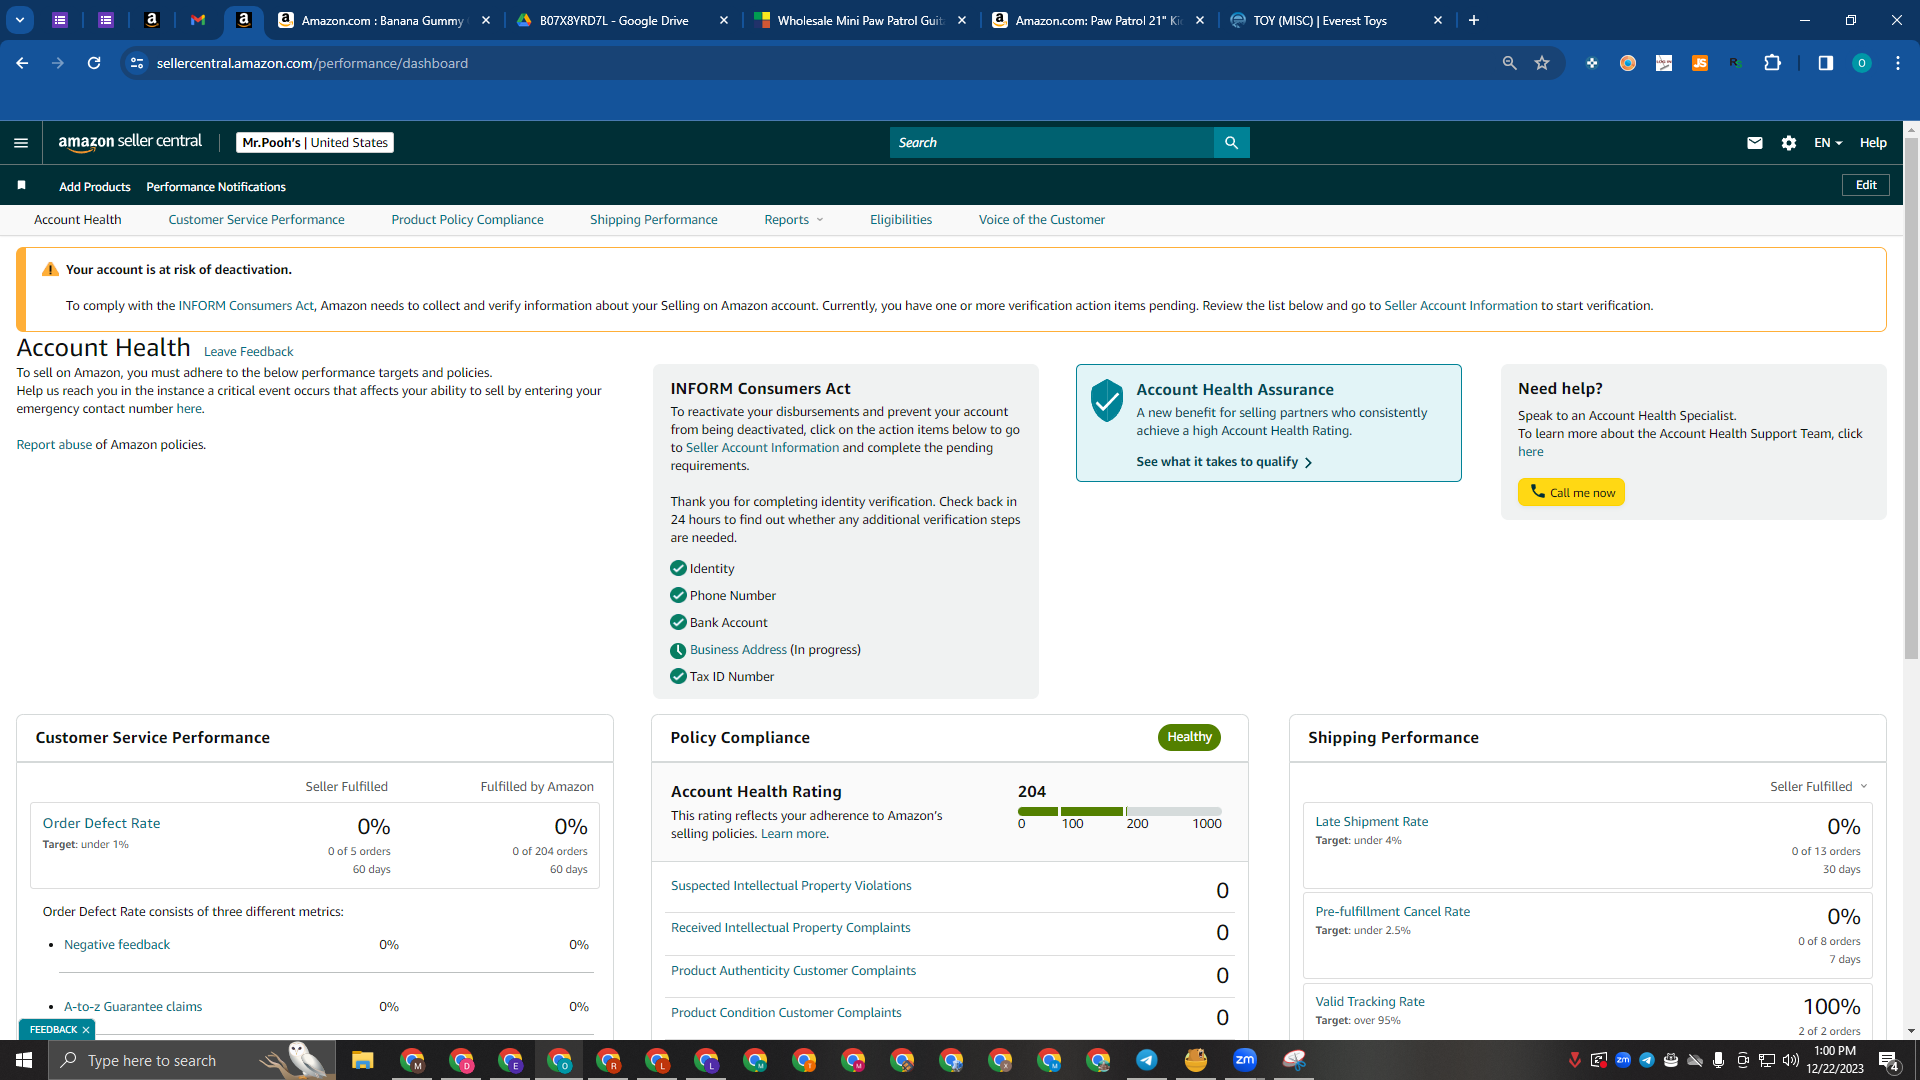Click the Windows taskbar search box
1920x1080 pixels.
tap(190, 1060)
